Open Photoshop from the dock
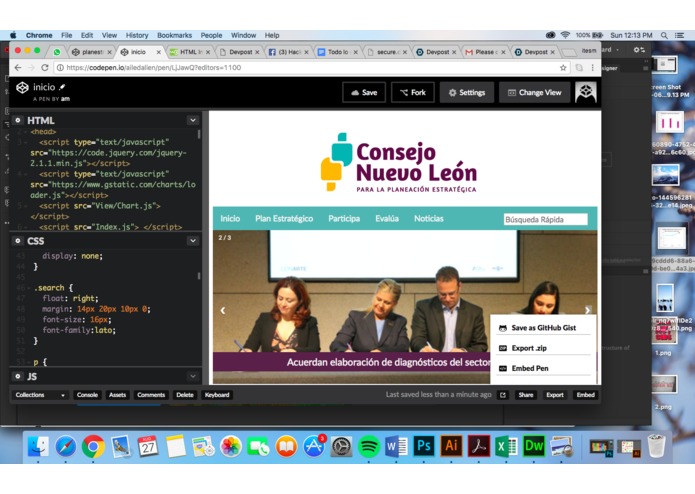695x494 pixels. tap(424, 446)
